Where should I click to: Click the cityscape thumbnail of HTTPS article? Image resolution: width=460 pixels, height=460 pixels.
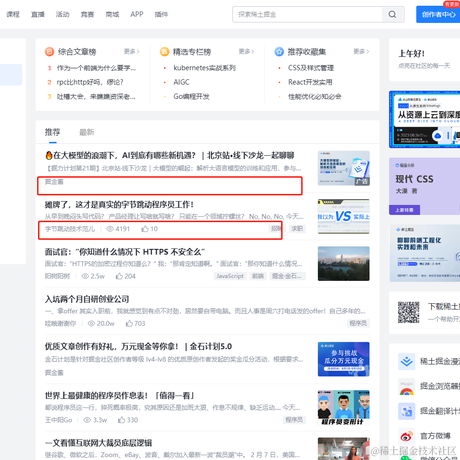[344, 264]
